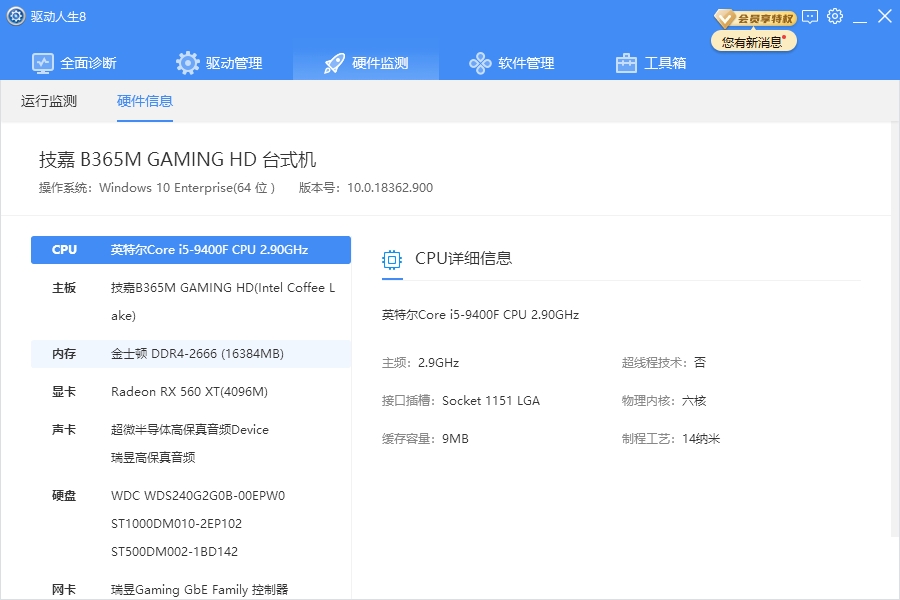
Task: Select the 网卡 network card entry
Action: [190, 589]
